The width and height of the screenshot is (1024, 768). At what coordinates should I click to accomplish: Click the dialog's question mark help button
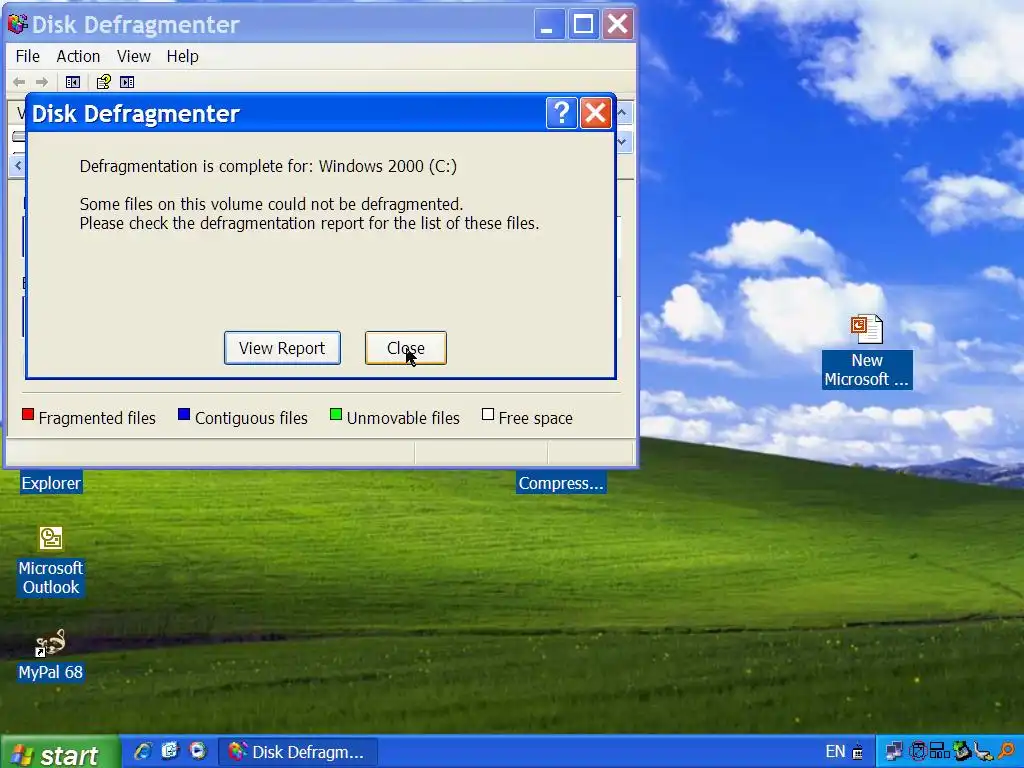[x=562, y=113]
